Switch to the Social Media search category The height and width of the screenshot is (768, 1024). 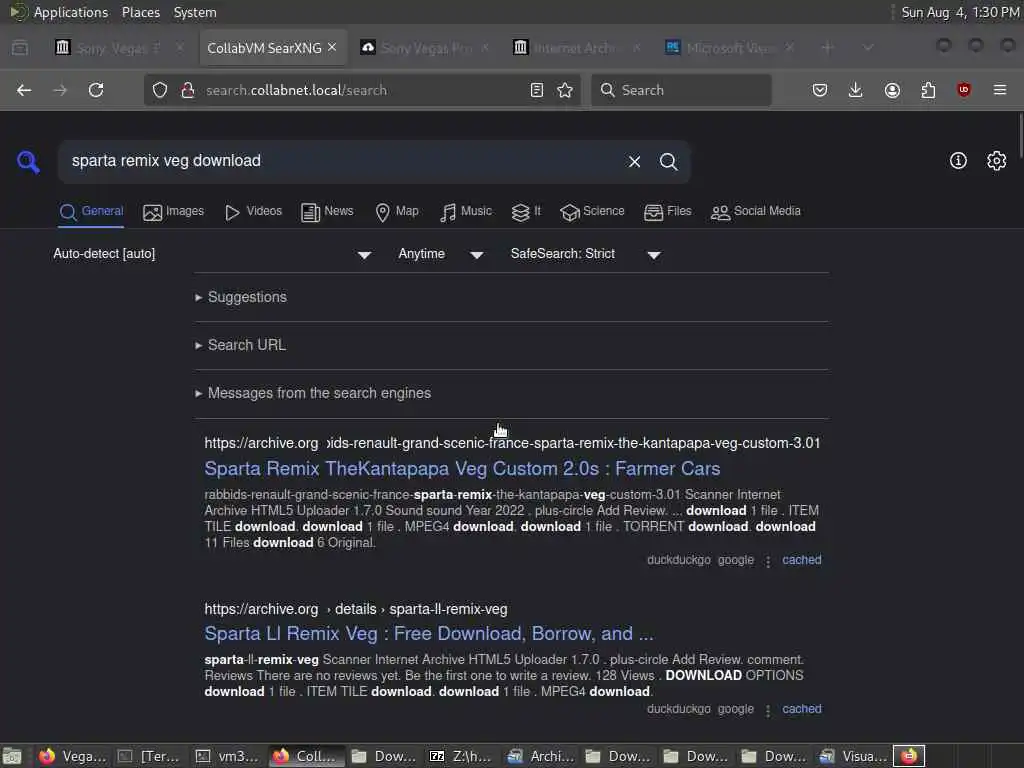(x=756, y=212)
